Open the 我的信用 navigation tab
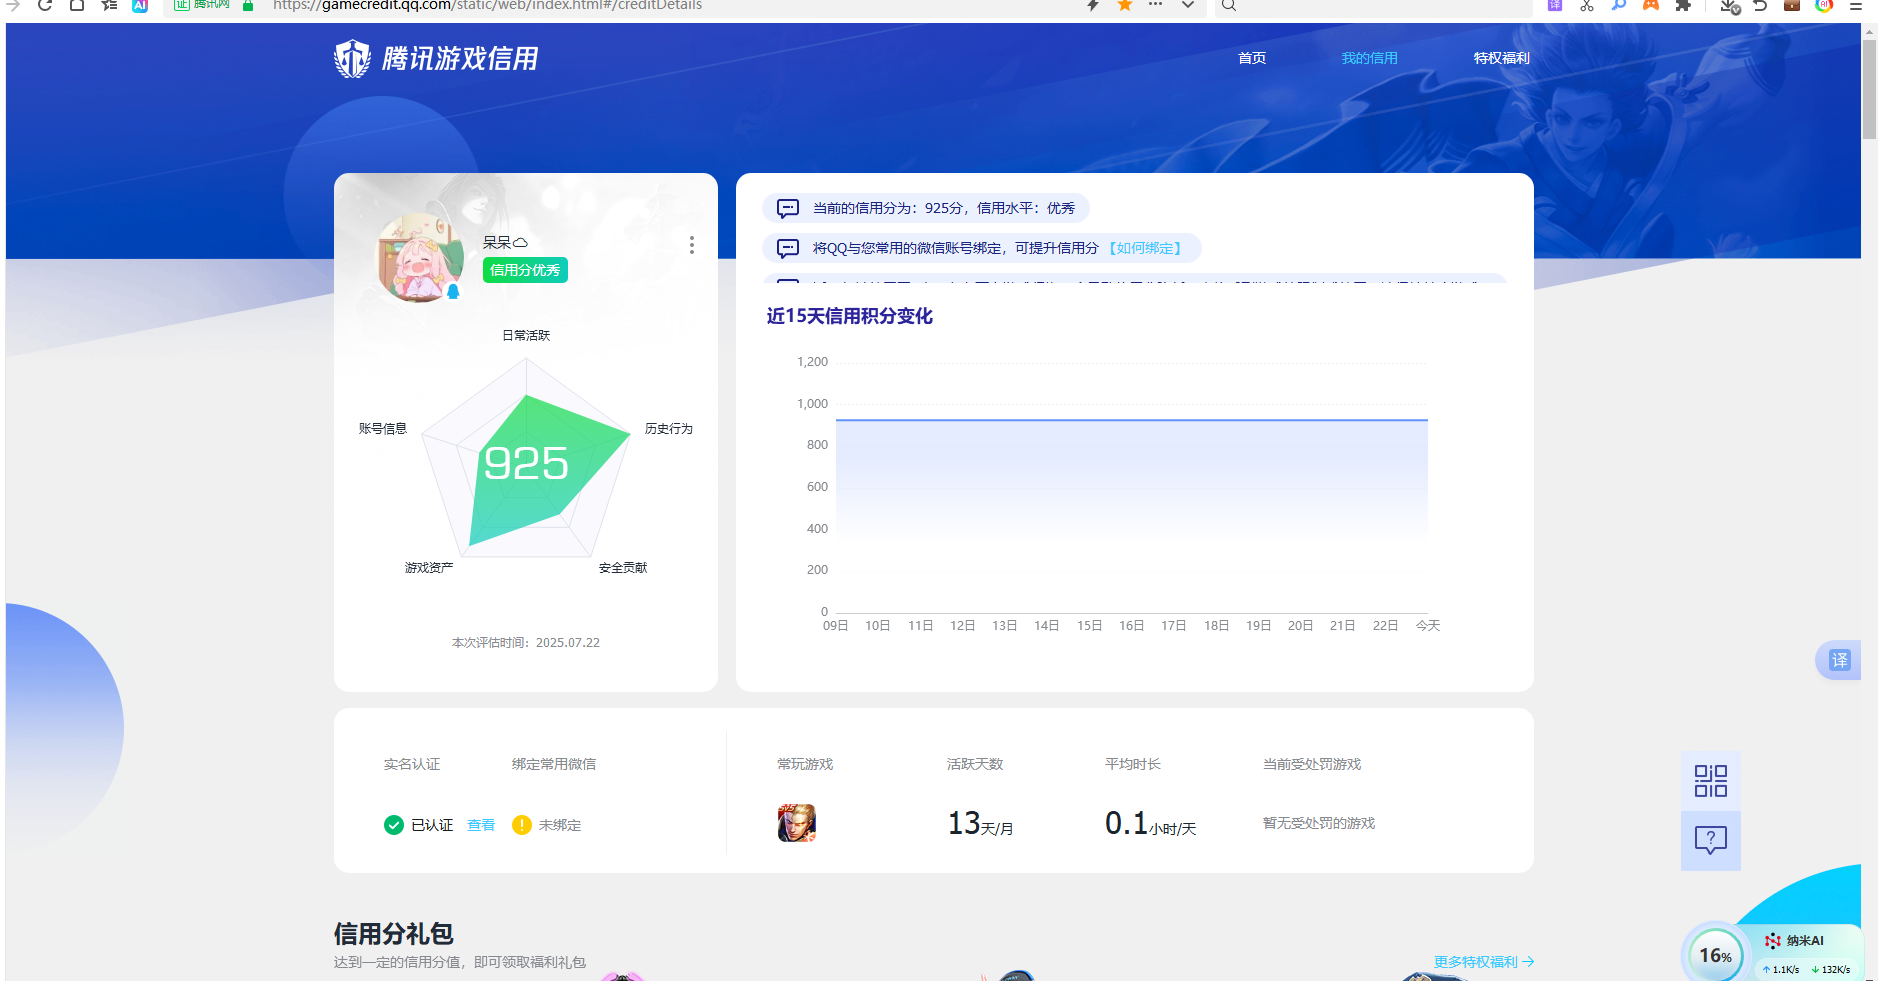This screenshot has height=981, width=1878. tap(1369, 58)
